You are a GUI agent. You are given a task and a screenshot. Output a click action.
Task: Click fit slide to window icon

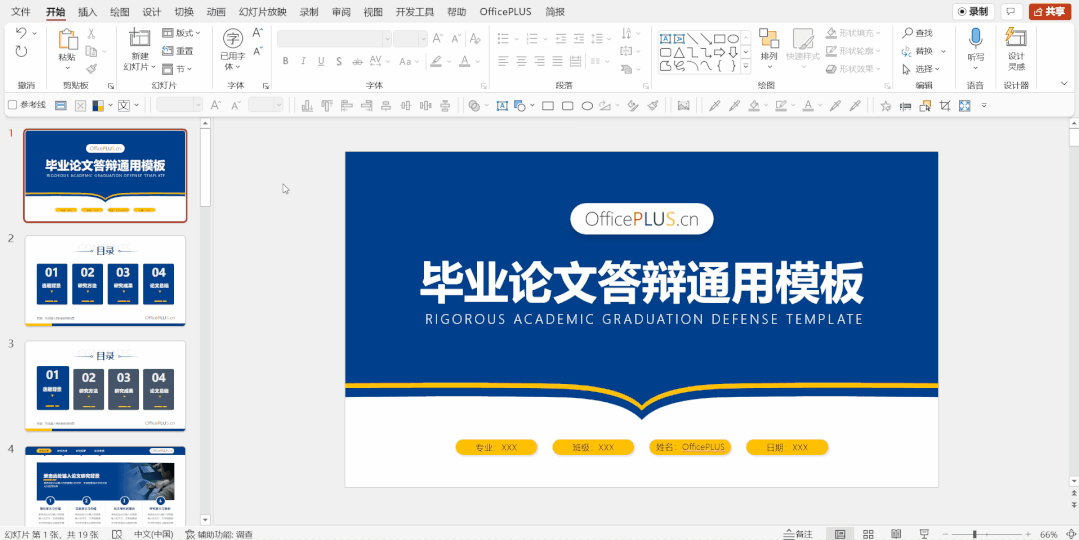click(x=1071, y=534)
